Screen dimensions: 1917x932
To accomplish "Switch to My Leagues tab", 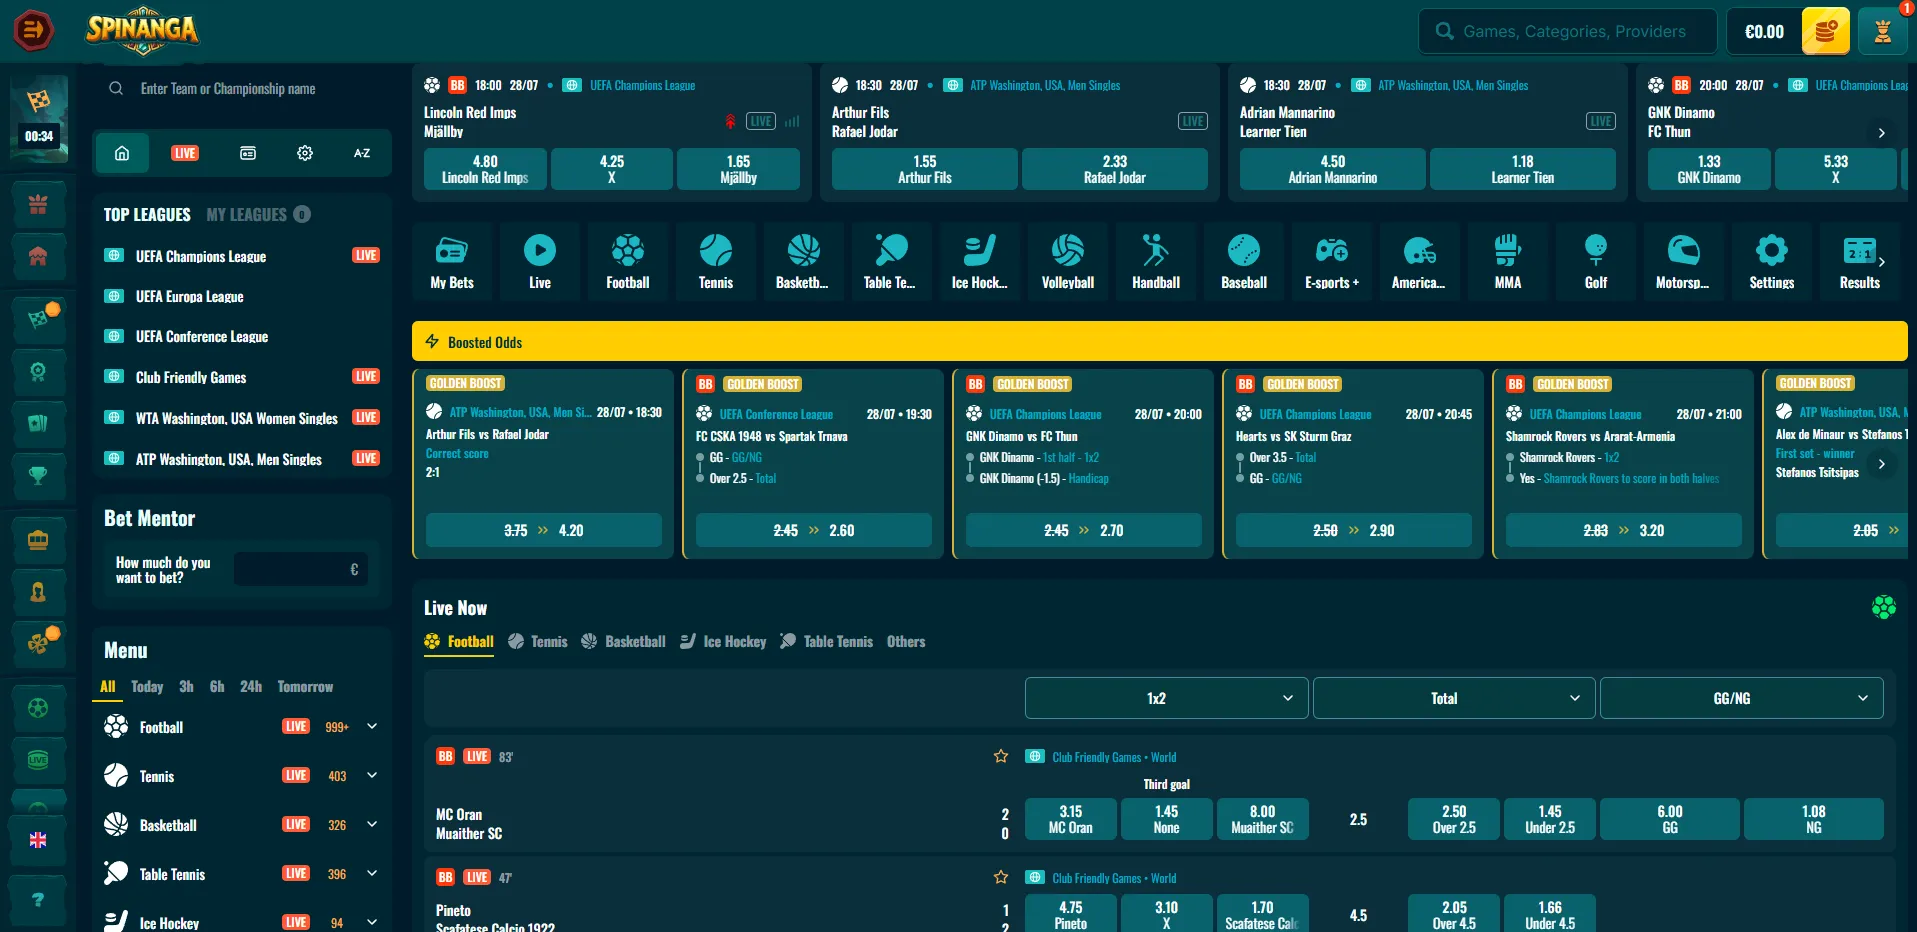I will tap(258, 215).
